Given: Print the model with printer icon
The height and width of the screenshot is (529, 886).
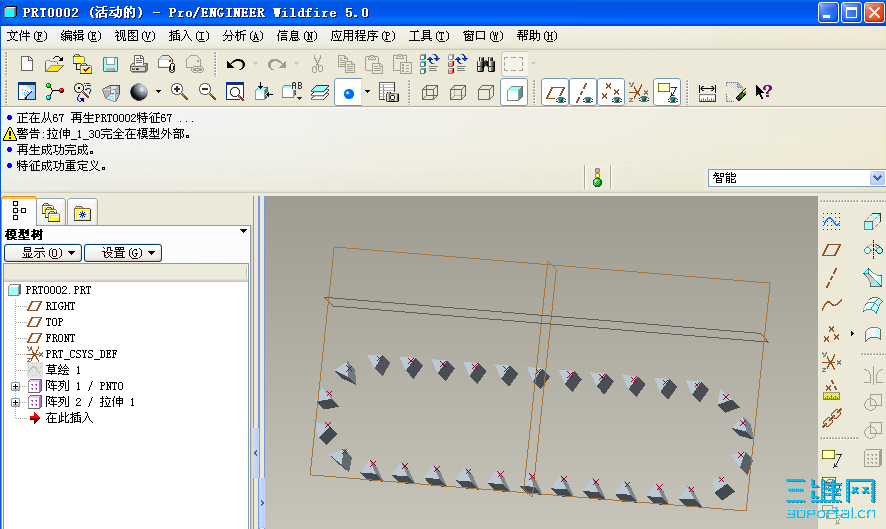Looking at the screenshot, I should click(x=138, y=64).
